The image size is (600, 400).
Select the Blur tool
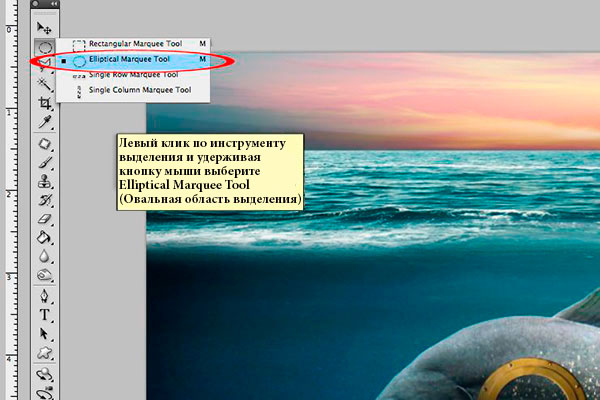point(44,256)
